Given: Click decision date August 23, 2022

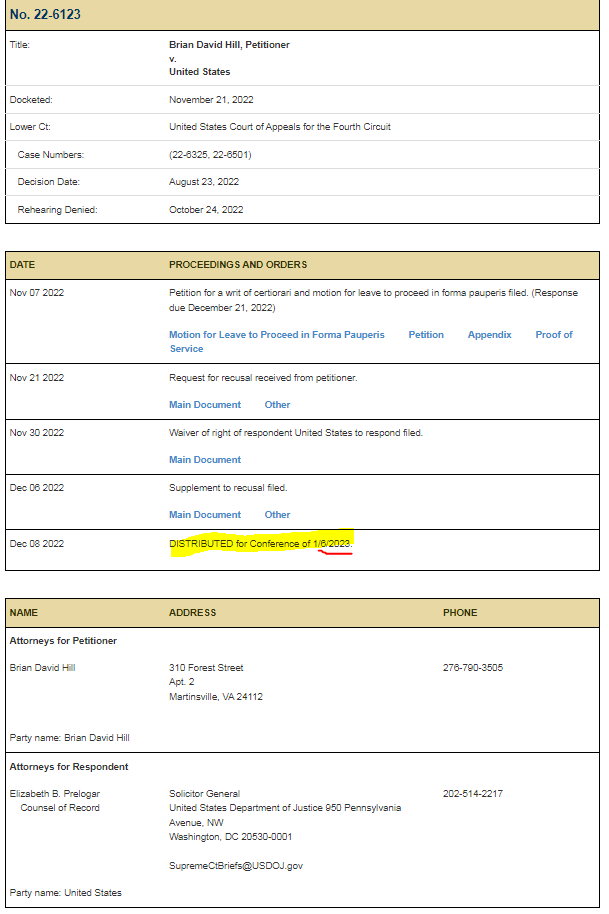Looking at the screenshot, I should [204, 182].
